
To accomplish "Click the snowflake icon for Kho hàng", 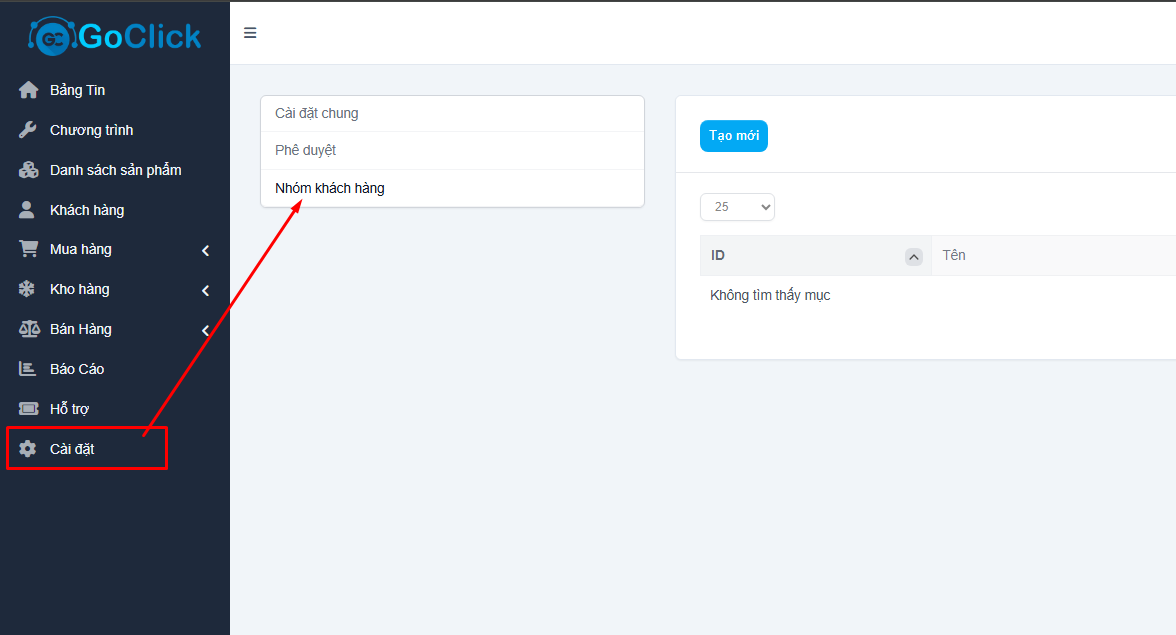I will pos(28,289).
